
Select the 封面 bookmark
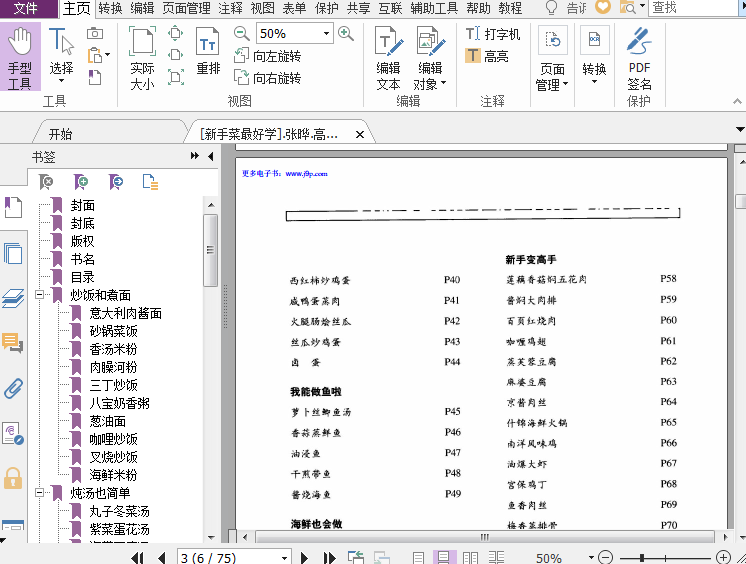[x=83, y=205]
